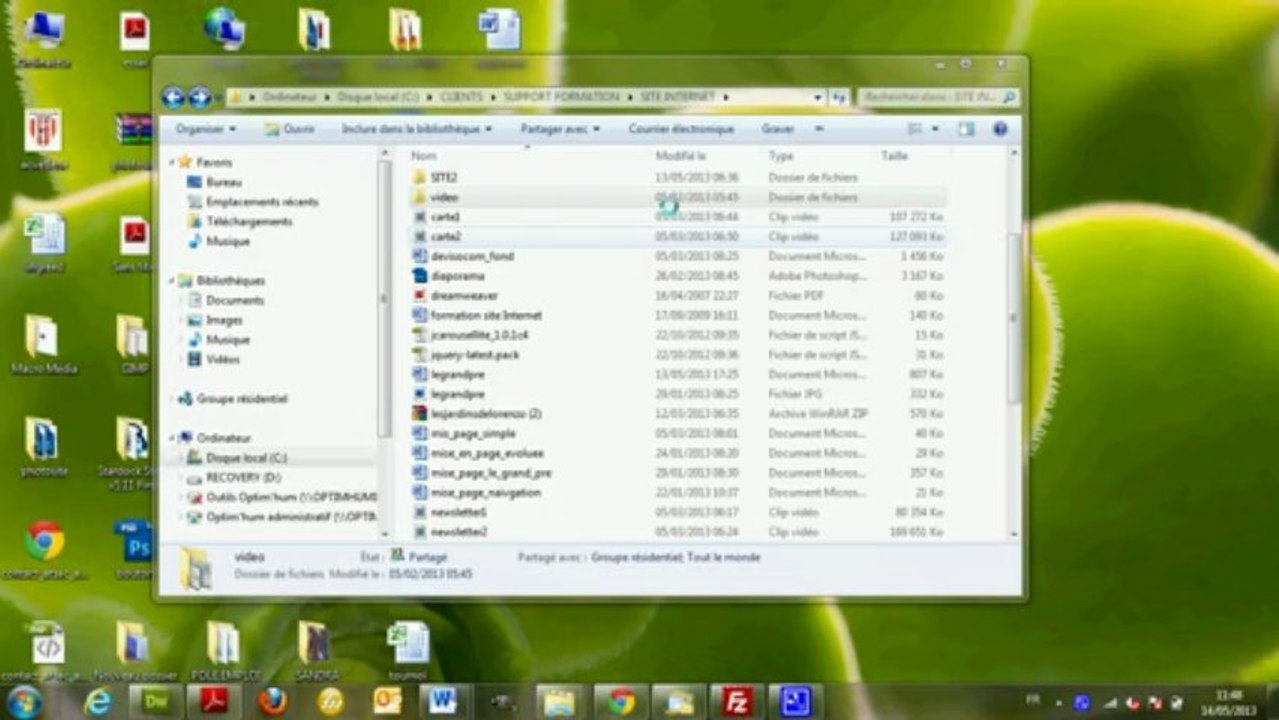Go back with the Explorer back arrow
The image size is (1279, 720).
coord(173,97)
